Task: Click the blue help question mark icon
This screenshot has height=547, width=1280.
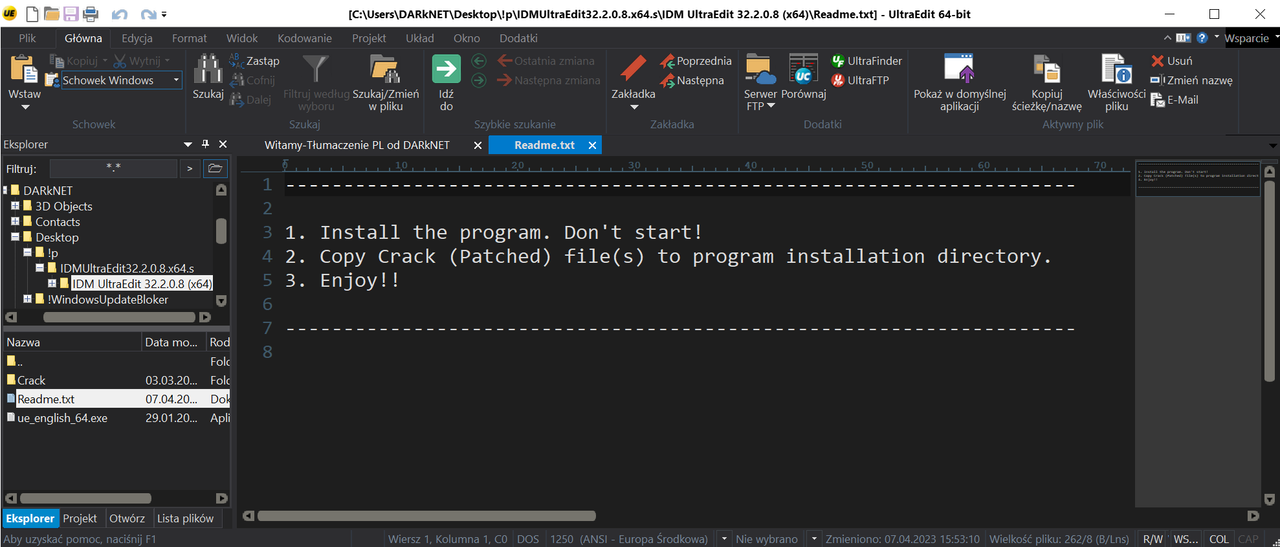Action: tap(1201, 38)
